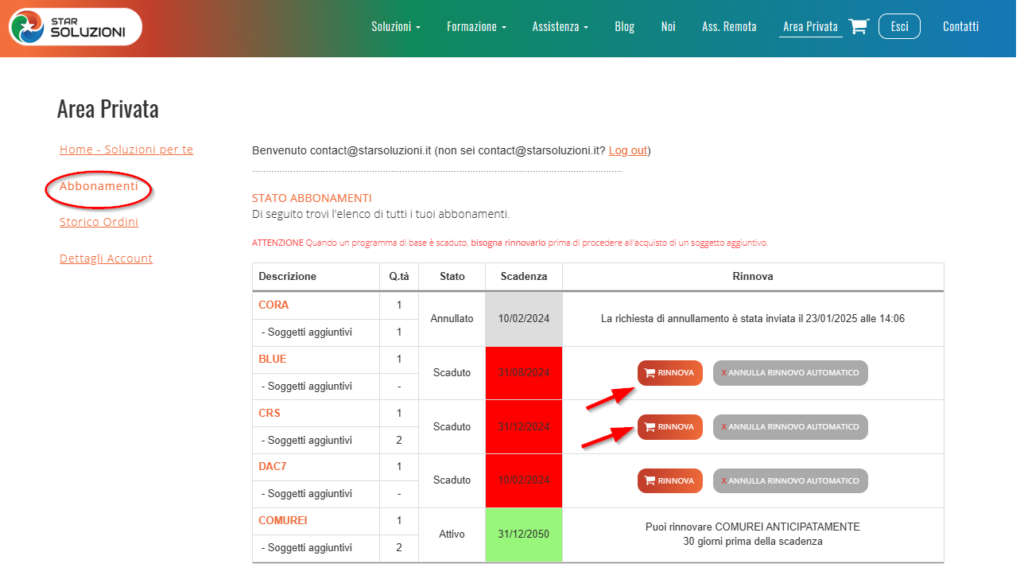Open the BLUE subscription link
Screen dimensions: 1024x587
coord(272,359)
